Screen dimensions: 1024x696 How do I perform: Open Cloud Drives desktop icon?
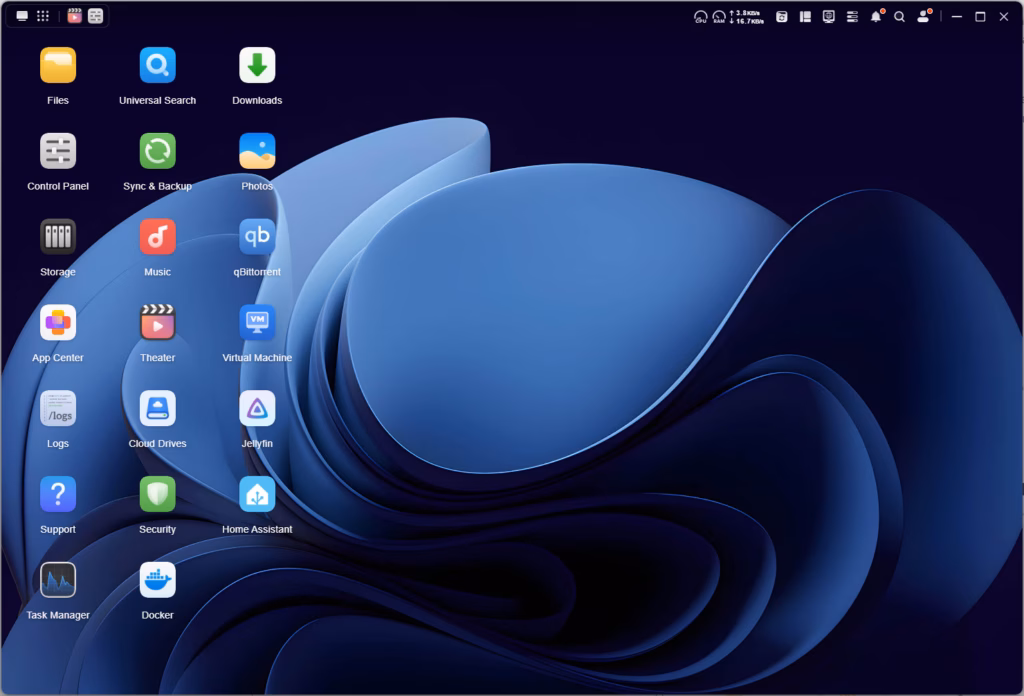(157, 409)
